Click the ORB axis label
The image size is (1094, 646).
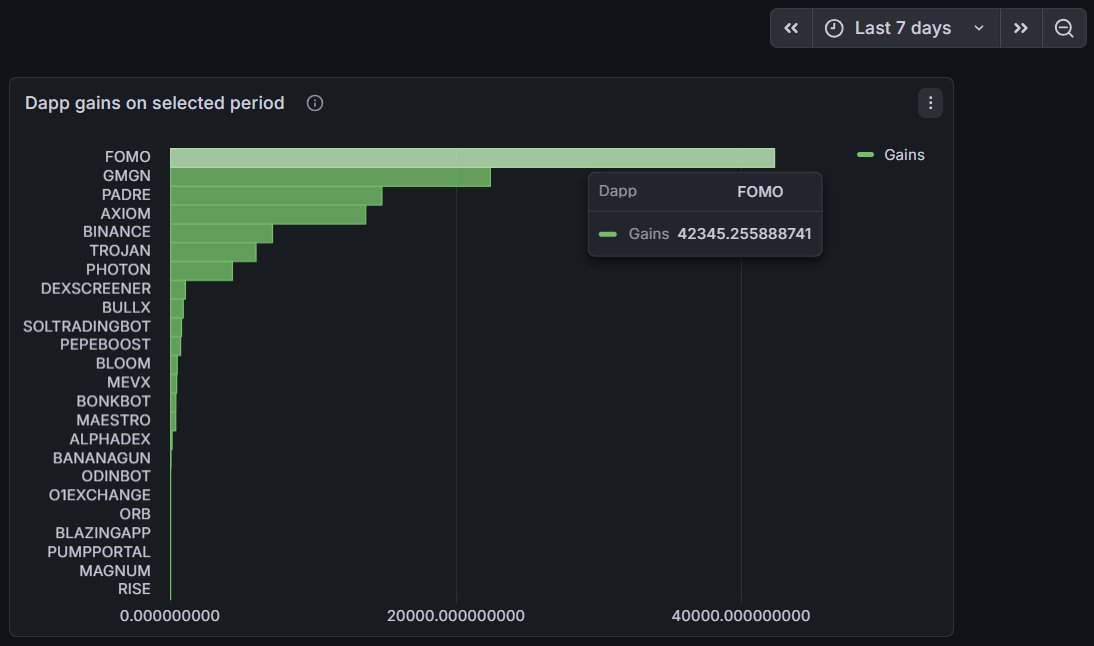(135, 513)
